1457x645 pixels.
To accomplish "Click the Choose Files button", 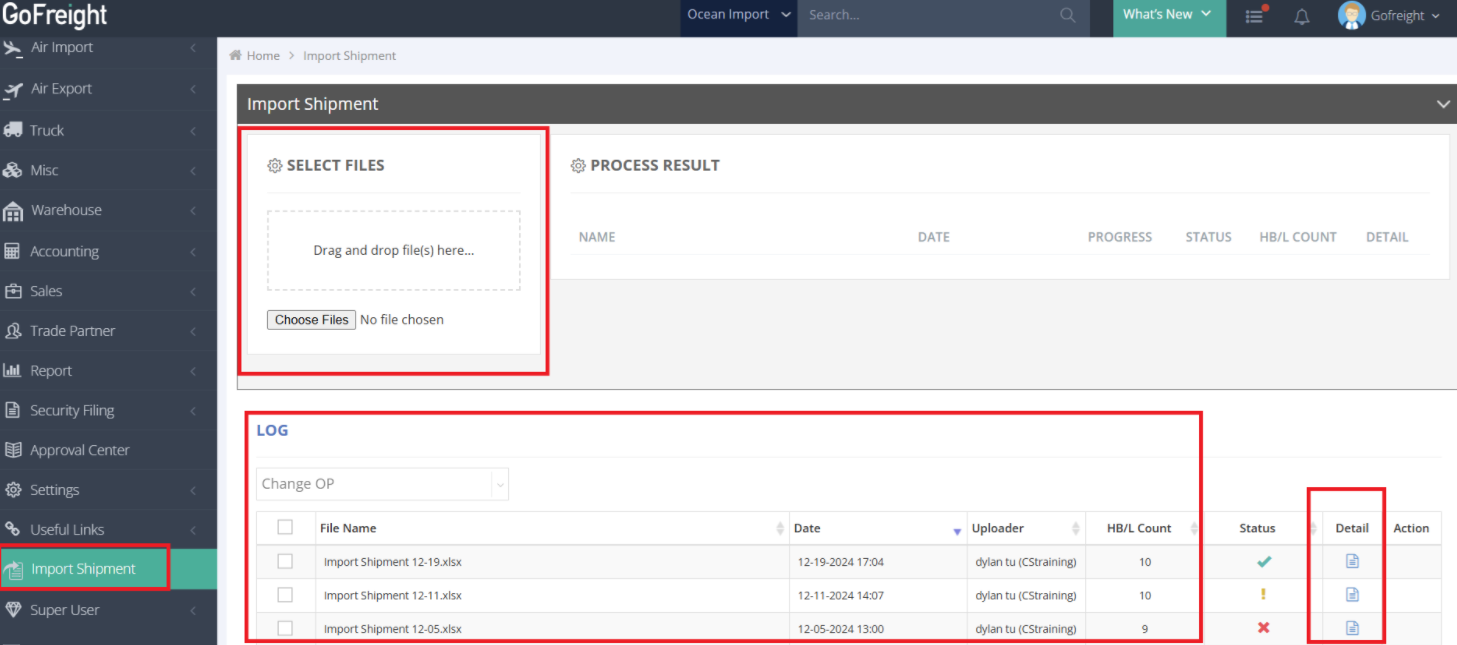I will pyautogui.click(x=311, y=319).
